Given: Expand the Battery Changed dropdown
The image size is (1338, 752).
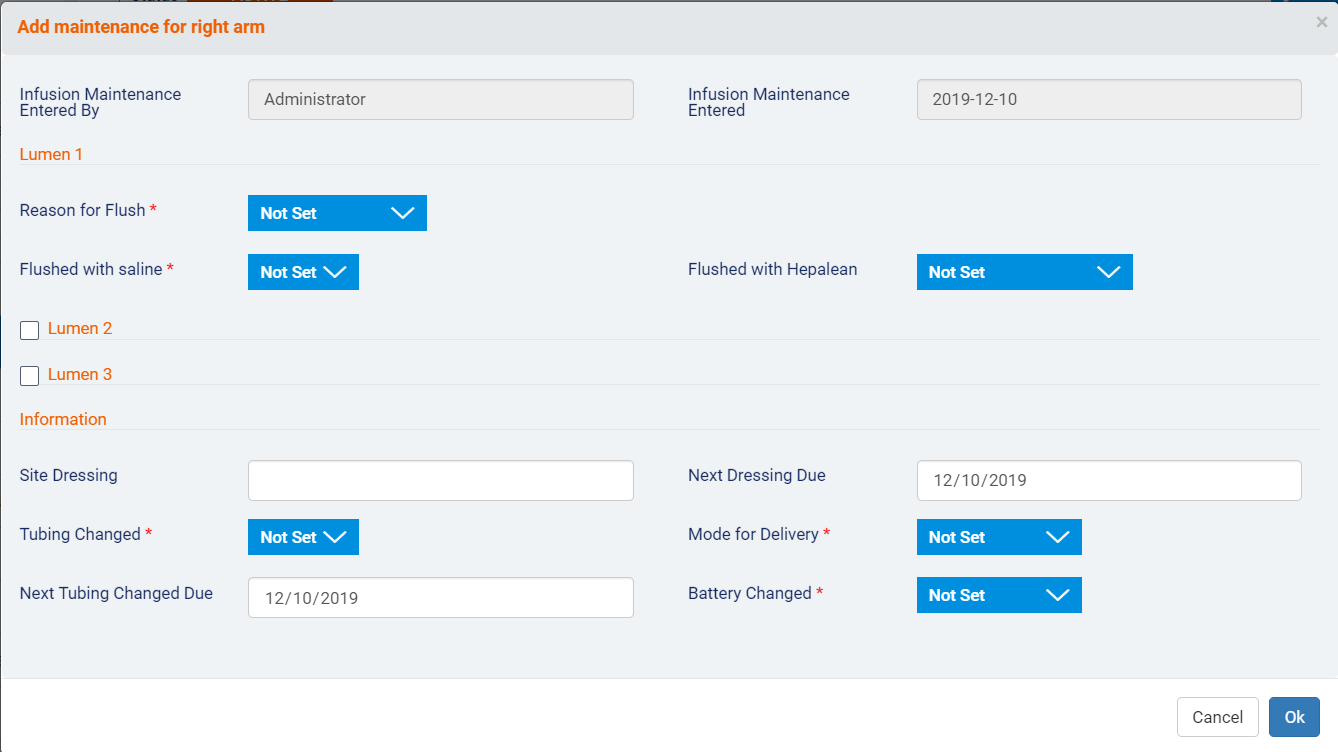Looking at the screenshot, I should click(x=998, y=595).
